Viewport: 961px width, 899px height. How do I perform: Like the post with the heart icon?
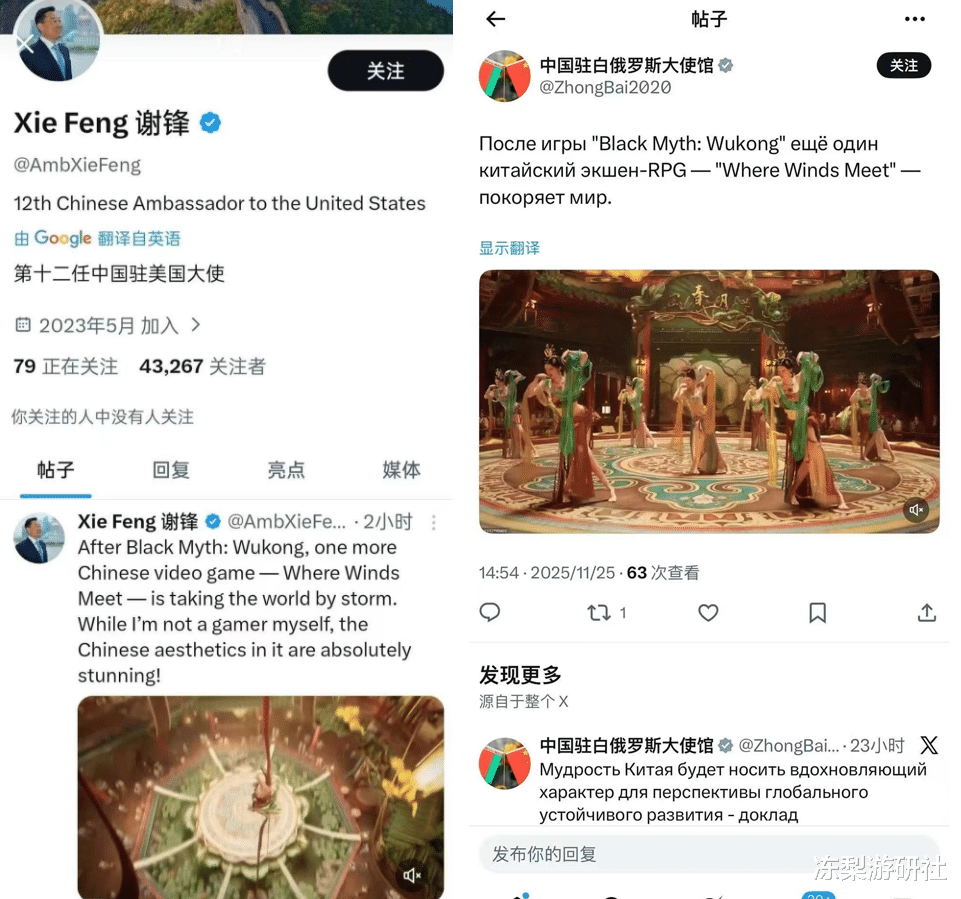tap(708, 612)
